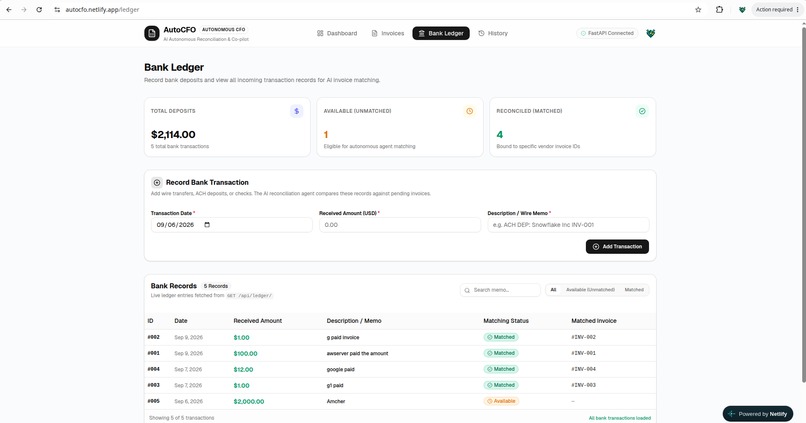The image size is (806, 423).
Task: Click the checkmark icon on Reconciled card
Action: coord(642,111)
